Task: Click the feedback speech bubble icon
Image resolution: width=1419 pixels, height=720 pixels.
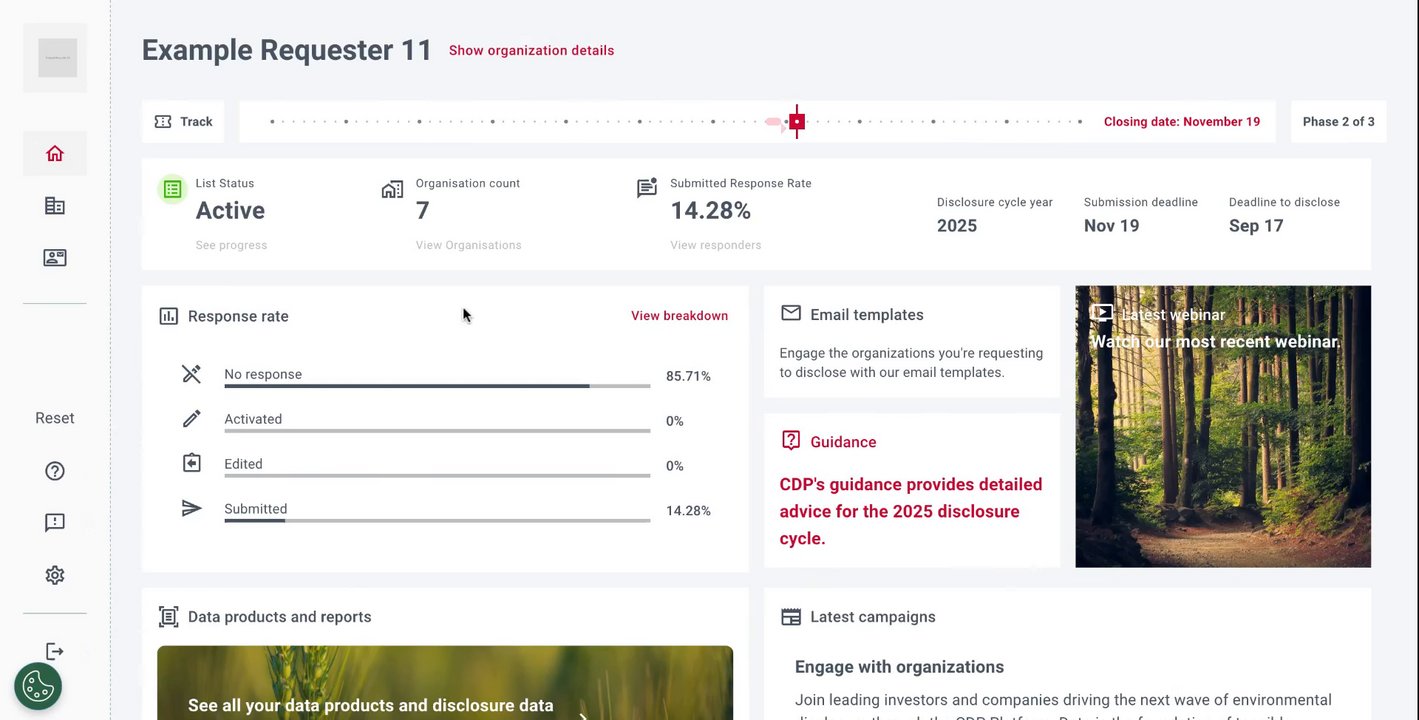Action: click(55, 523)
